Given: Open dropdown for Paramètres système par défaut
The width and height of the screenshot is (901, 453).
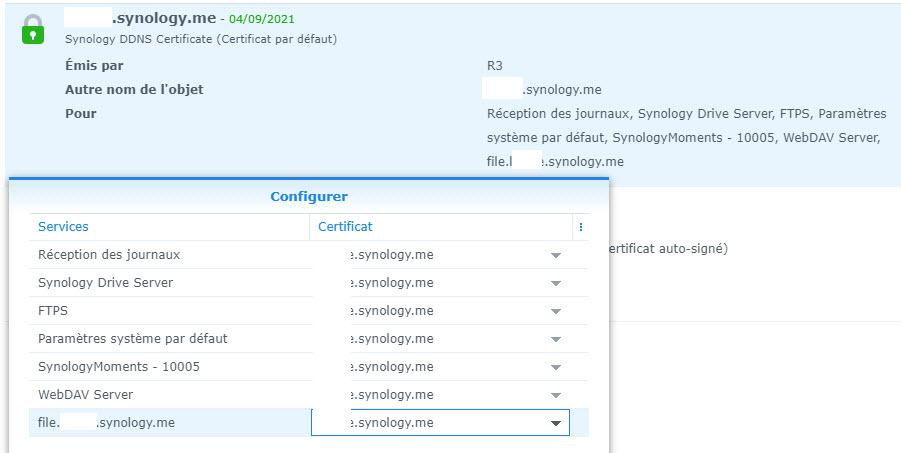Looking at the screenshot, I should [x=556, y=339].
